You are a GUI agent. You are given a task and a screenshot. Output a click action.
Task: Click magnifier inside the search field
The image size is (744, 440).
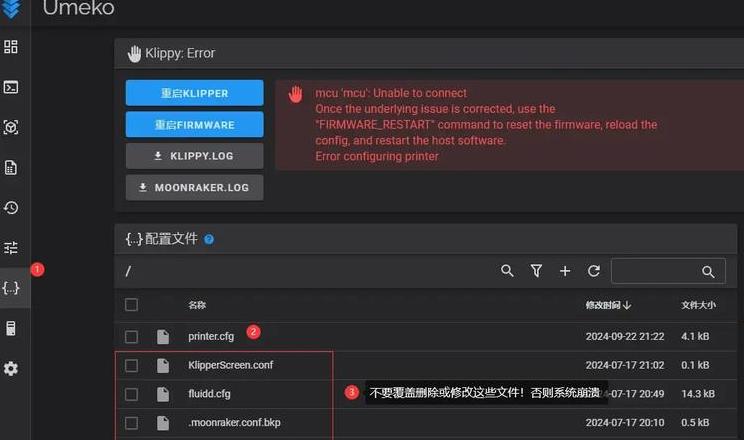(x=708, y=271)
